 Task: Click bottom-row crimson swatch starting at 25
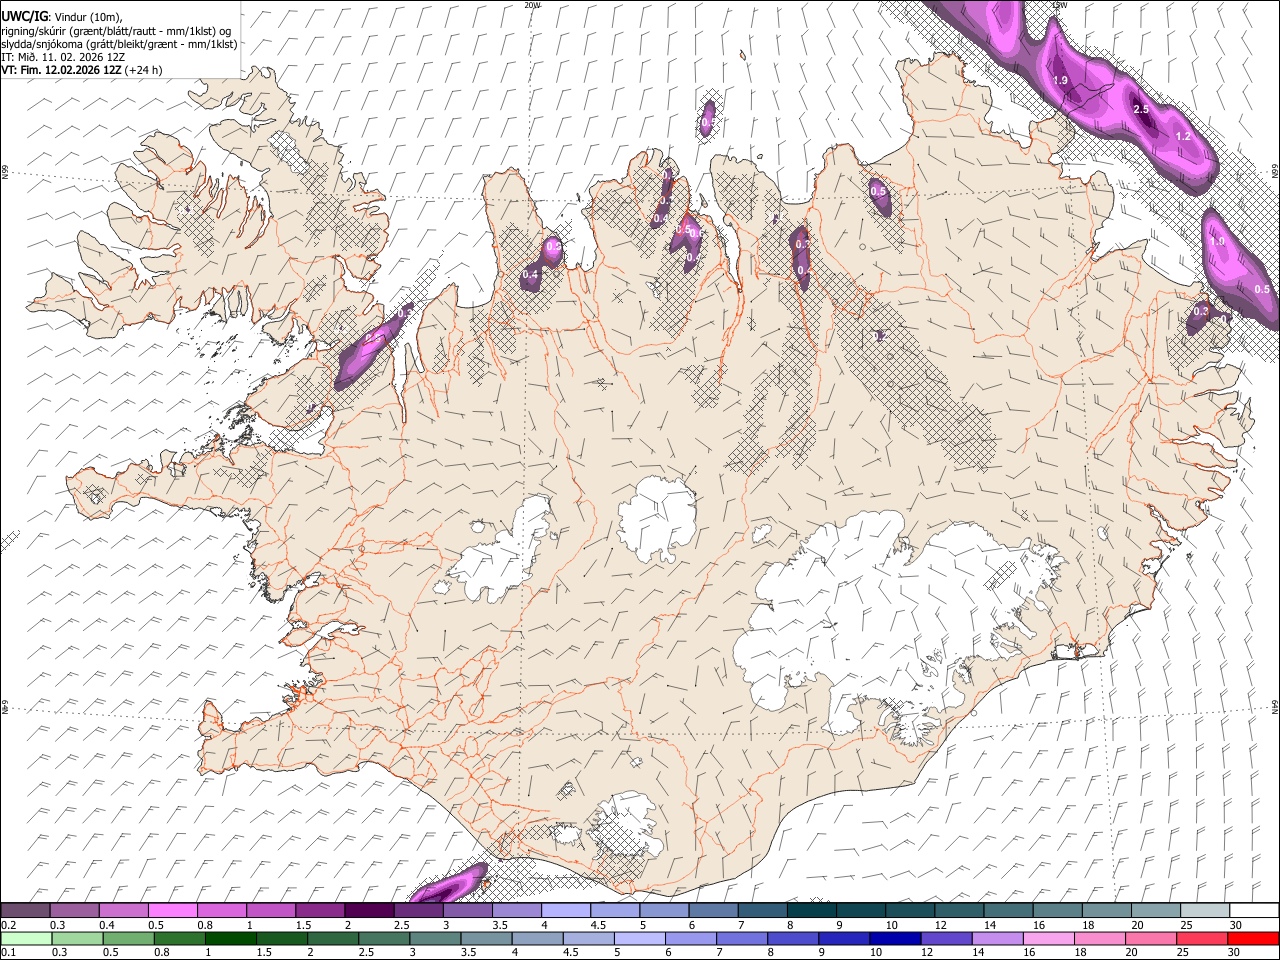[x=1201, y=938]
